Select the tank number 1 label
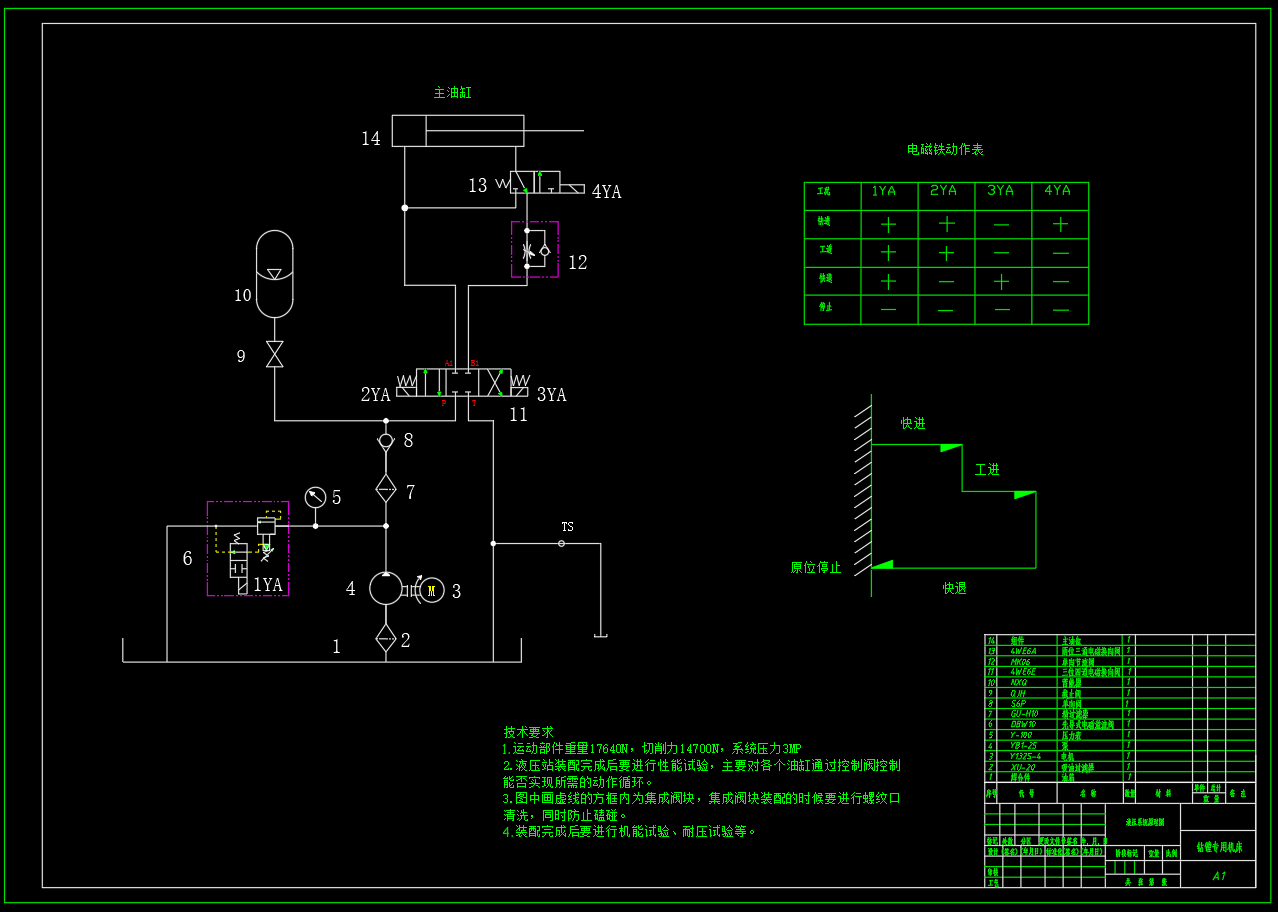This screenshot has height=912, width=1278. [x=337, y=647]
